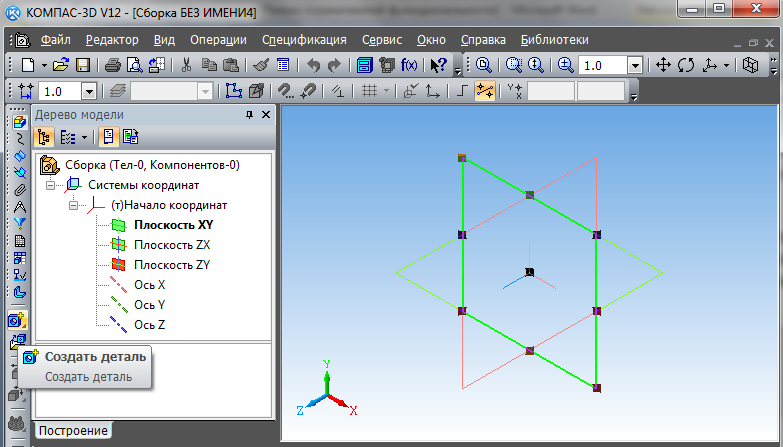783x447 pixels.
Task: Open grid settings dropdown arrow
Action: click(x=386, y=91)
